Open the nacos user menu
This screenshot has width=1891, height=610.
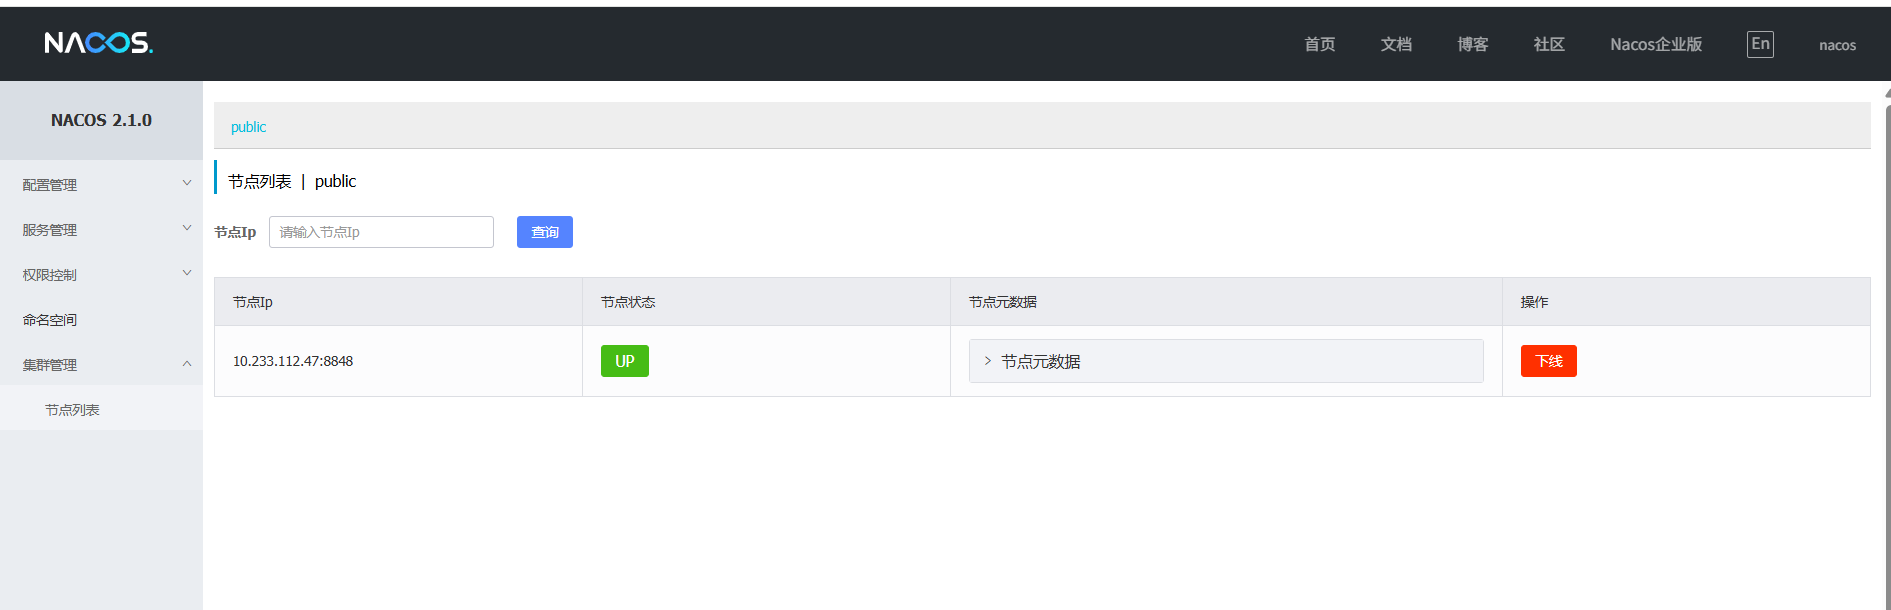click(x=1837, y=45)
